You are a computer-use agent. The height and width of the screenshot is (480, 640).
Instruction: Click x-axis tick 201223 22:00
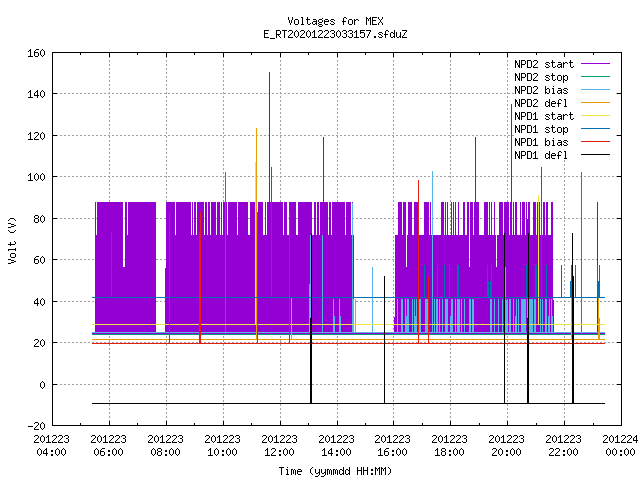pos(563,446)
